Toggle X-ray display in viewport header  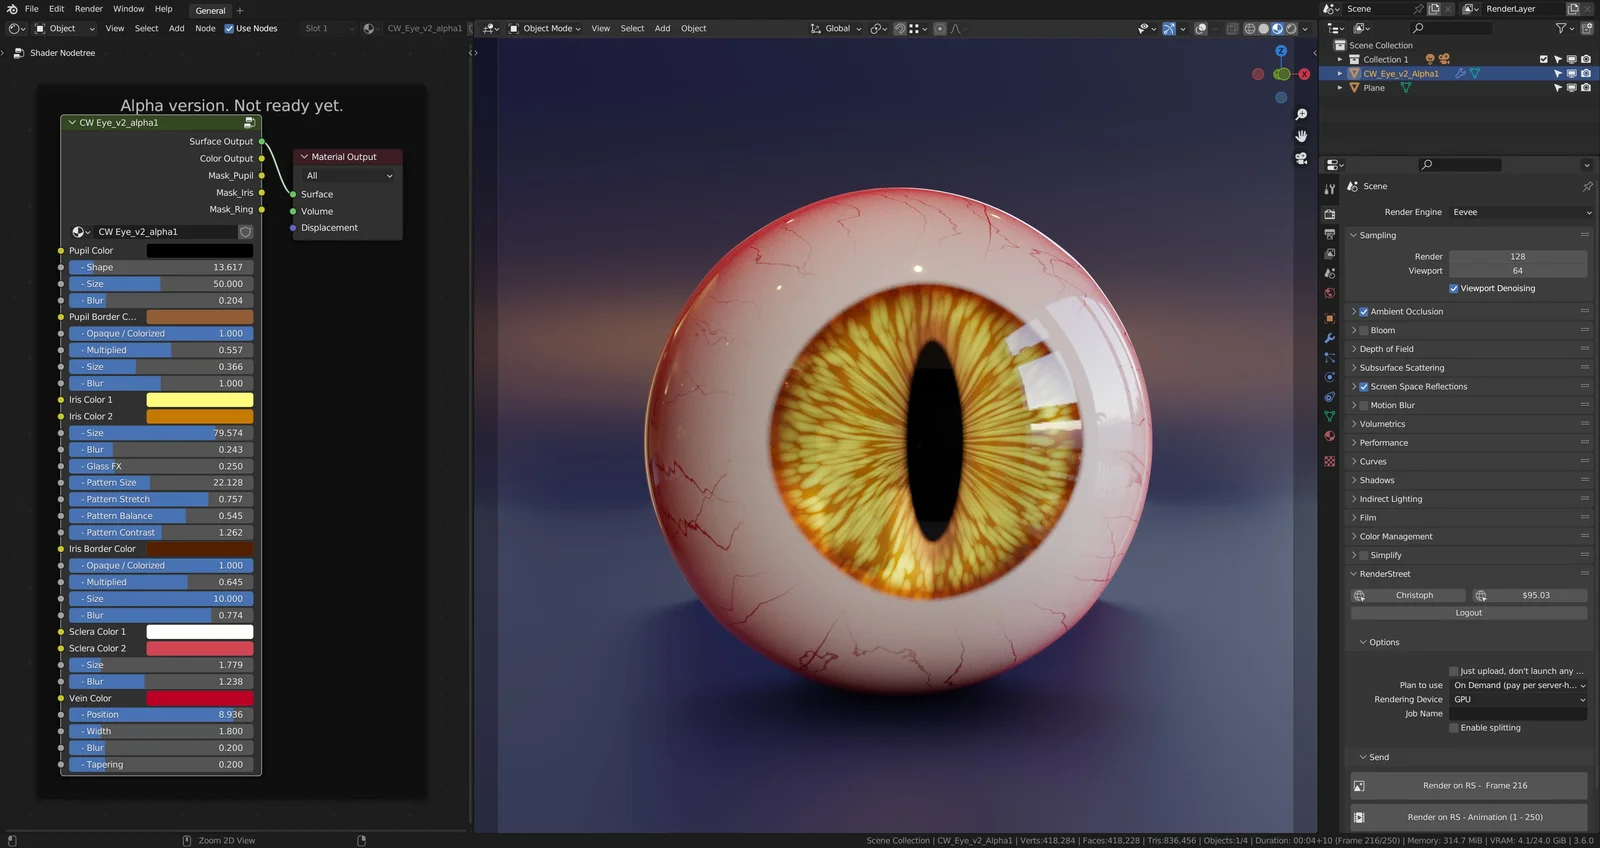[x=1232, y=29]
